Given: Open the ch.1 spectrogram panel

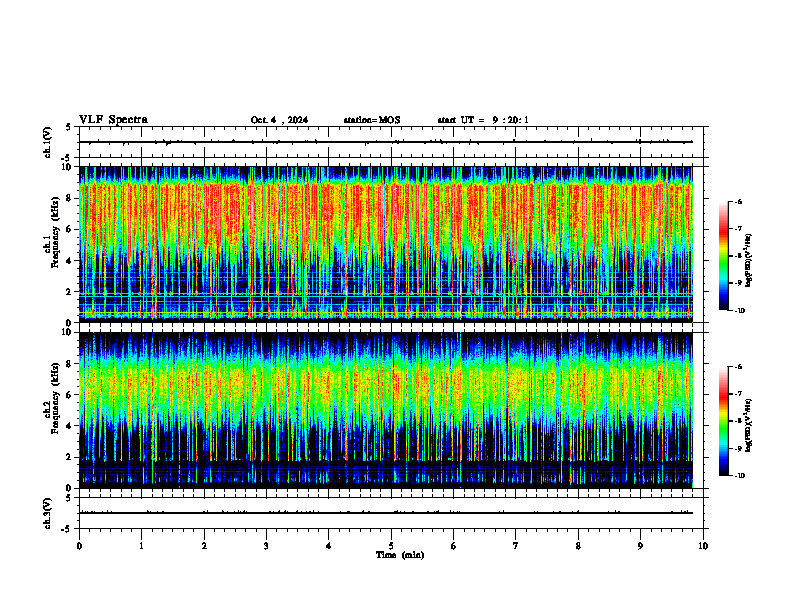Looking at the screenshot, I should (x=386, y=244).
